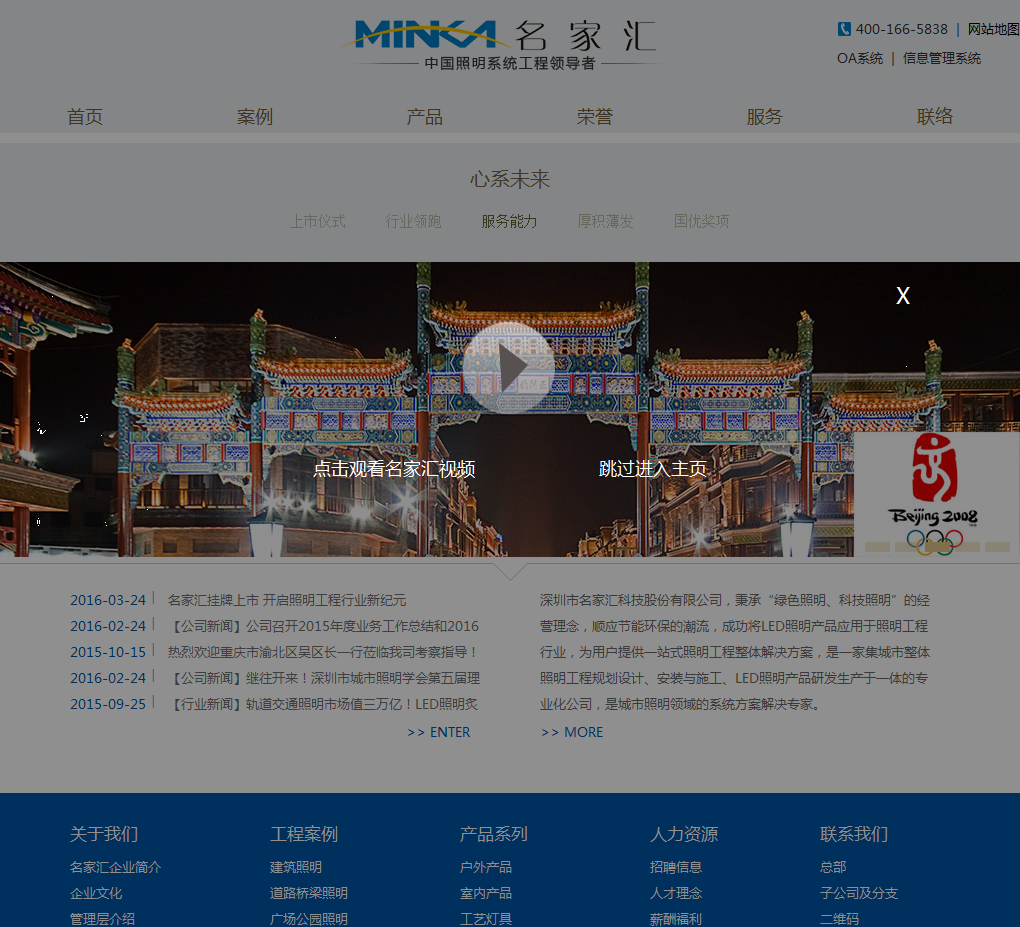Click 点击观看名家汇视频 text

(x=394, y=469)
